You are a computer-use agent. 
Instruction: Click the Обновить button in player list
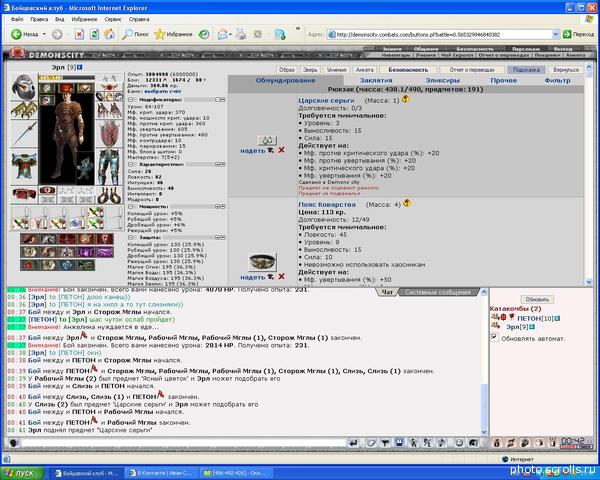coord(537,299)
